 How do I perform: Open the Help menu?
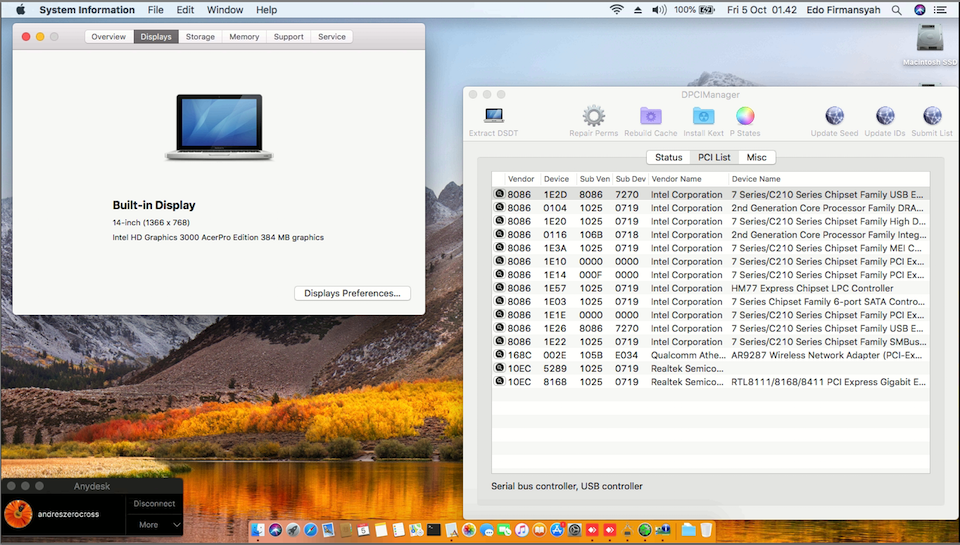[266, 10]
